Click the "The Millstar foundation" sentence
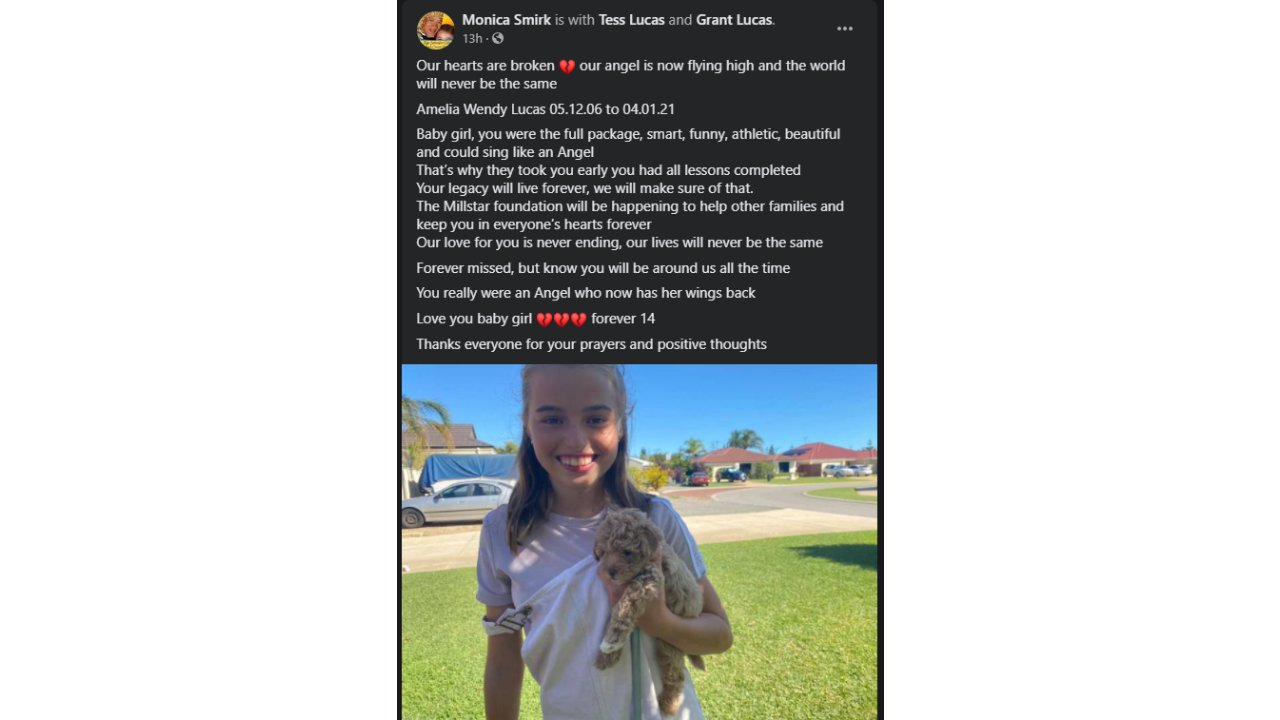 (x=630, y=215)
